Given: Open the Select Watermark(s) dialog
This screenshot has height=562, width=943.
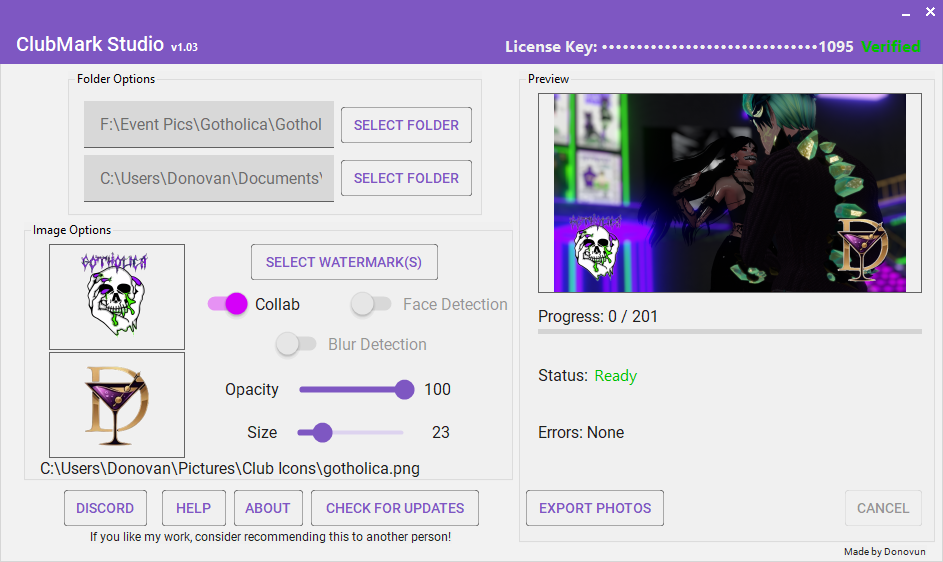Looking at the screenshot, I should (344, 262).
